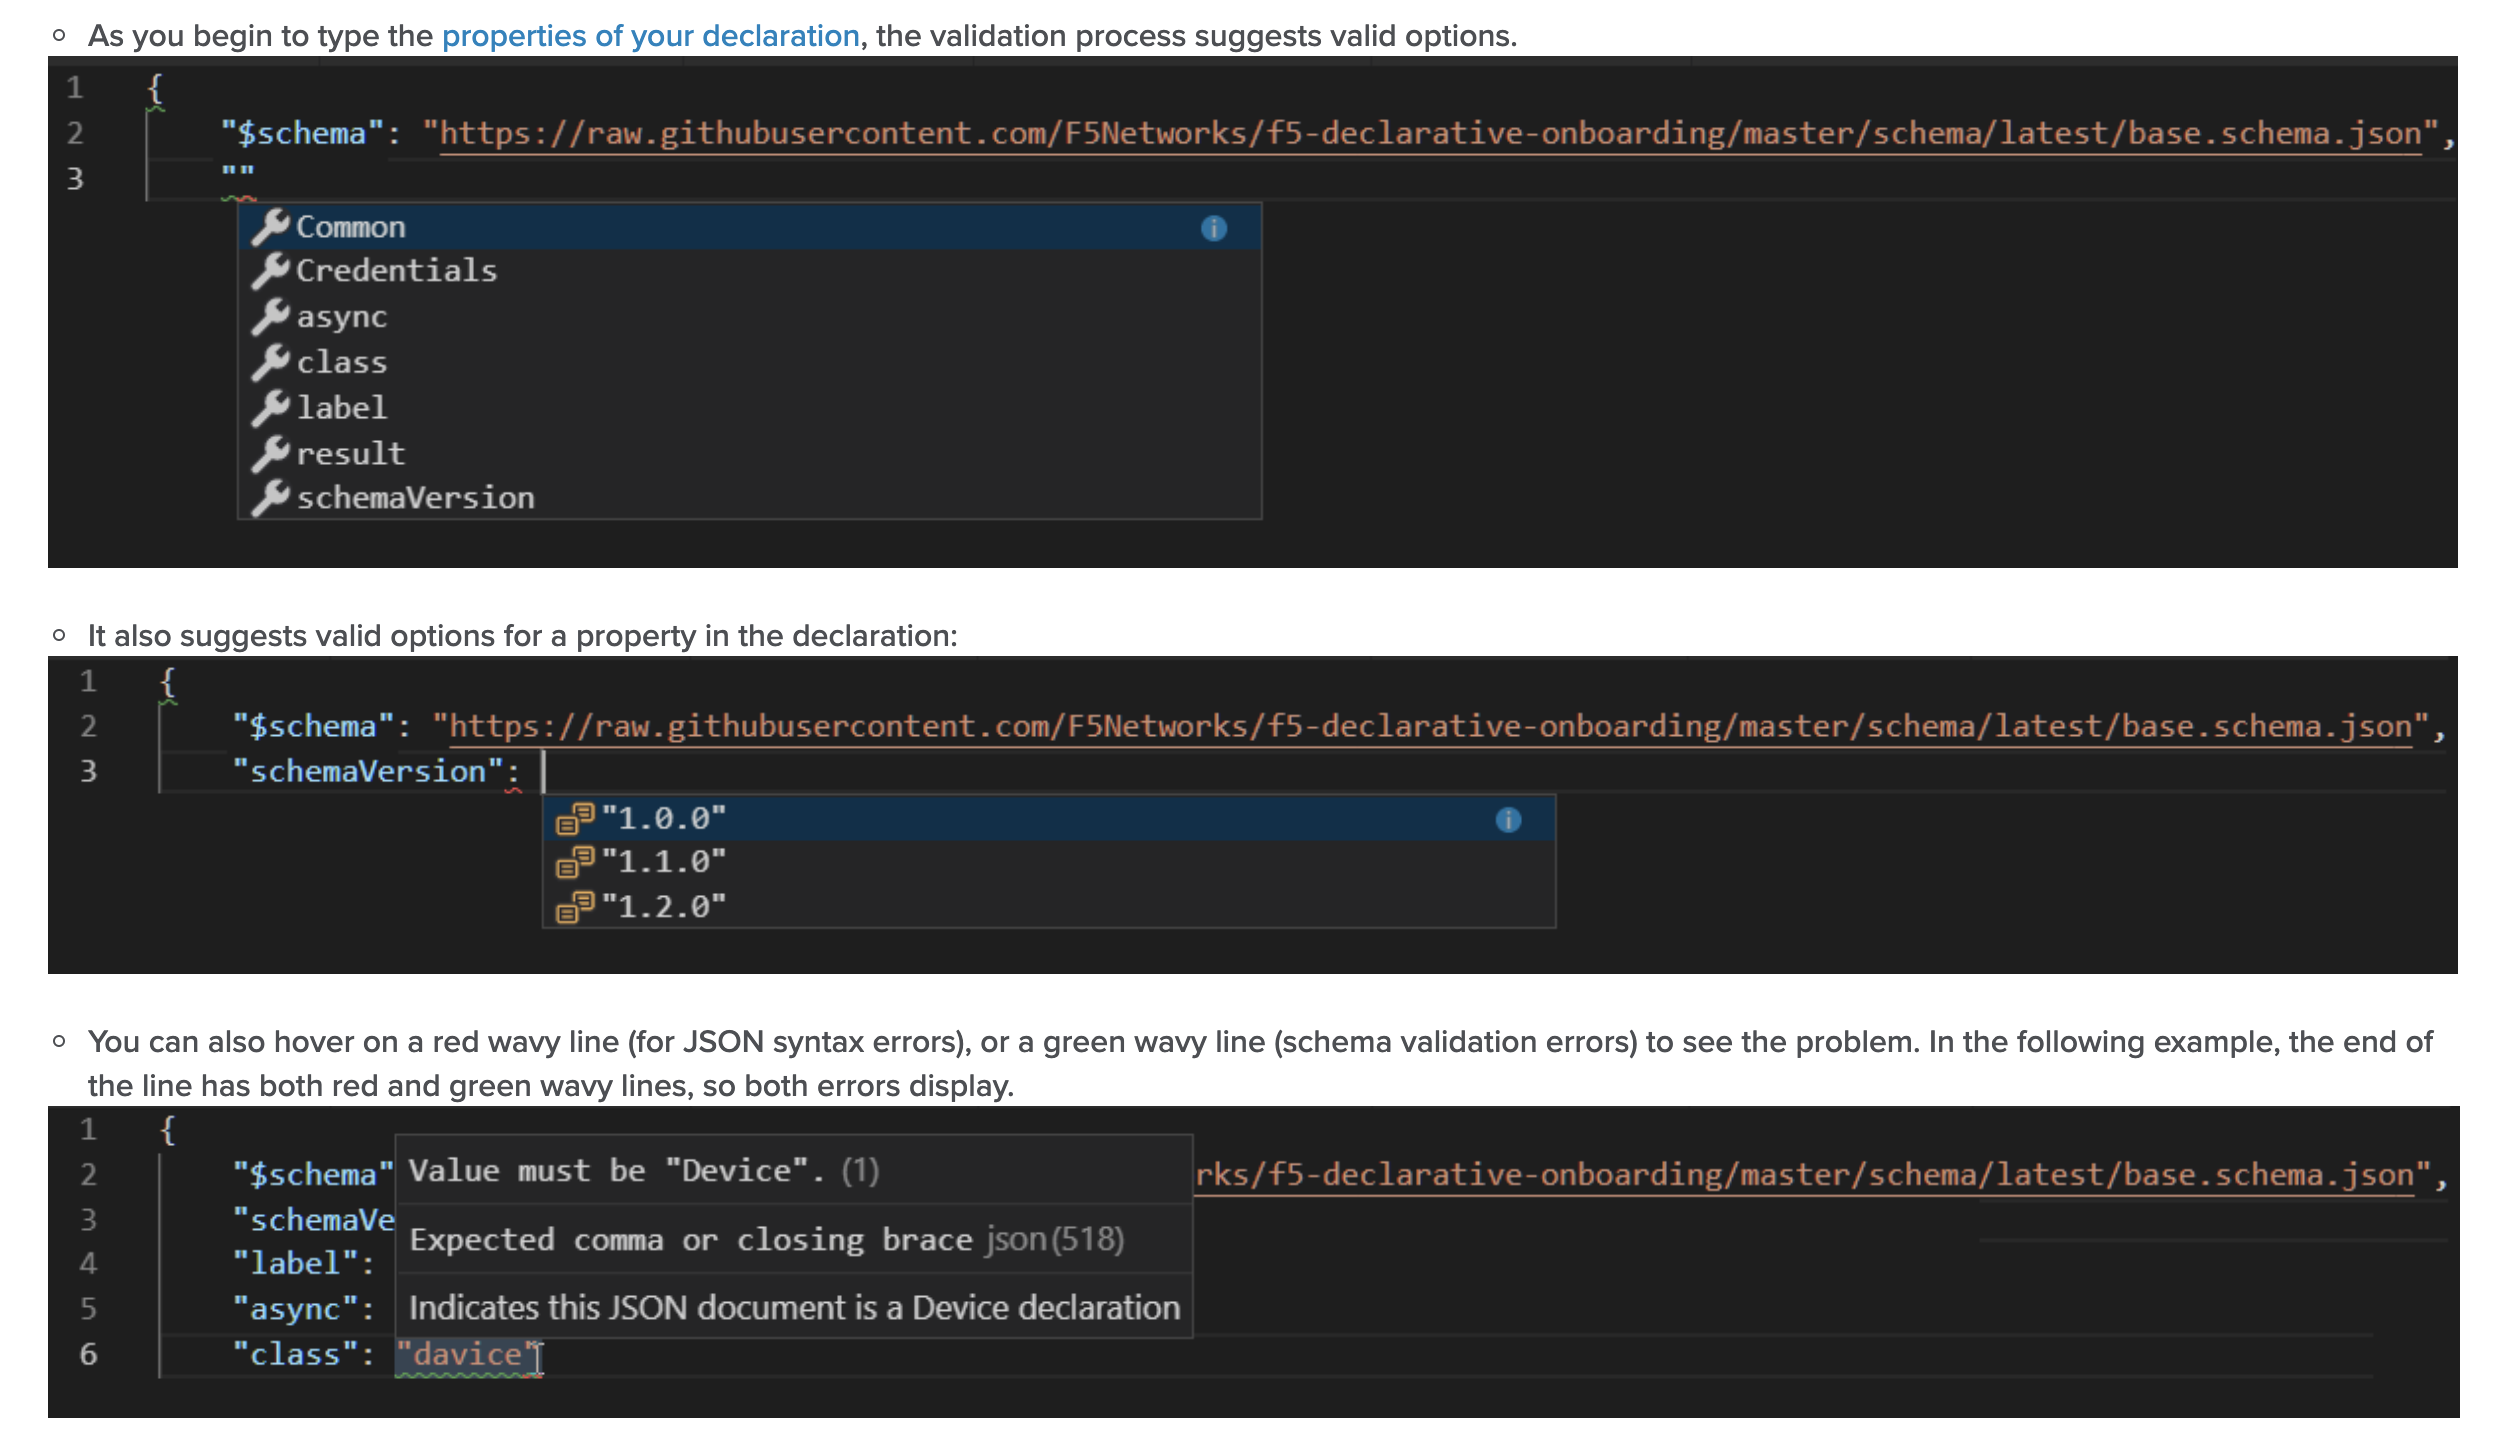Click the info icon on Common row
The image size is (2504, 1434).
1213,228
